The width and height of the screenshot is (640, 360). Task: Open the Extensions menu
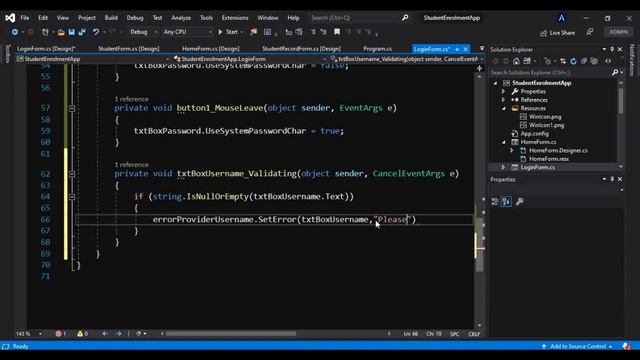pos(235,18)
